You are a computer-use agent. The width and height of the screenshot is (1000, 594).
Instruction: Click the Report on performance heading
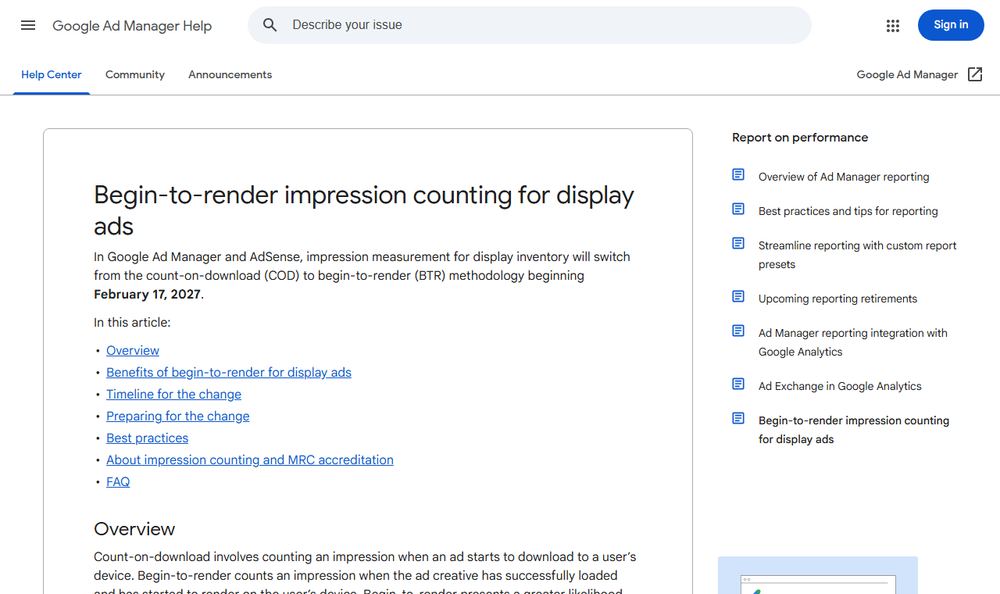click(800, 137)
